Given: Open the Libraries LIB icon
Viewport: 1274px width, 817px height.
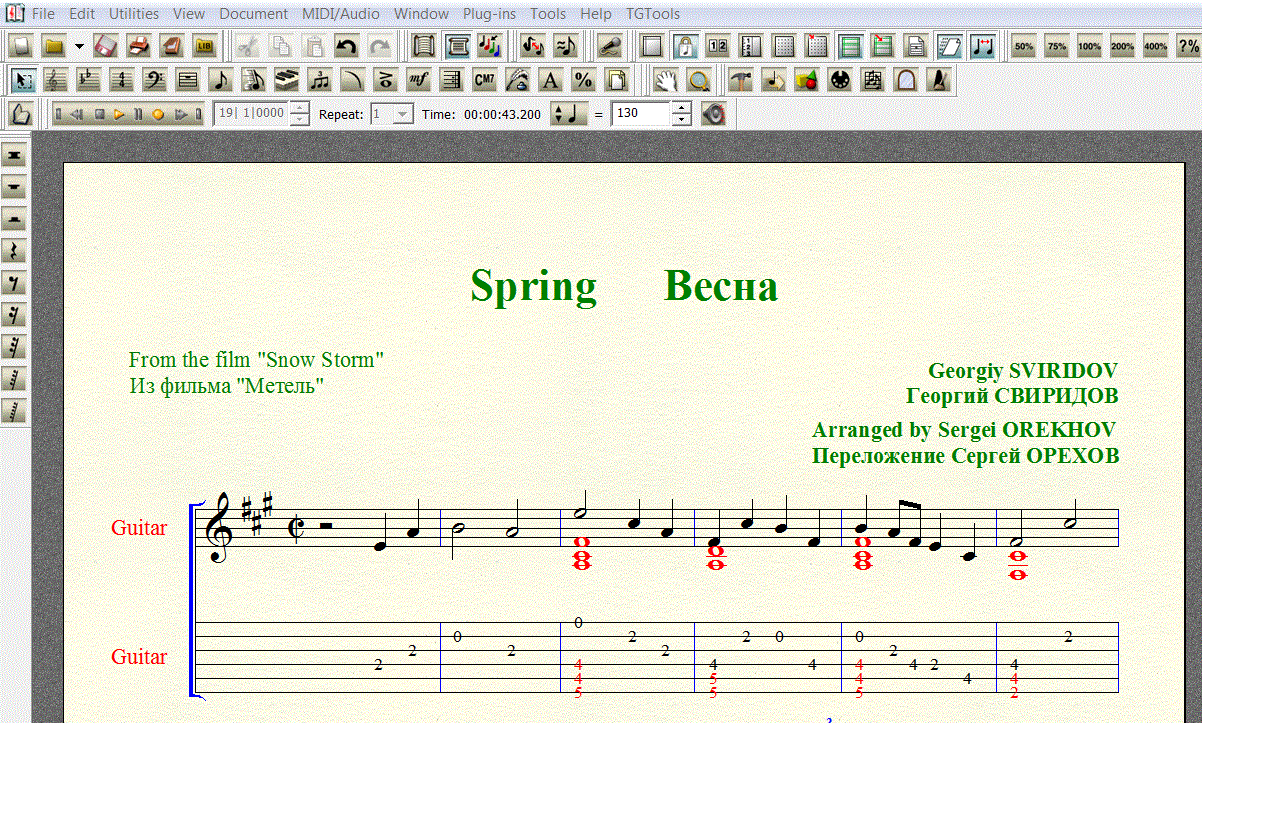Looking at the screenshot, I should click(x=205, y=45).
